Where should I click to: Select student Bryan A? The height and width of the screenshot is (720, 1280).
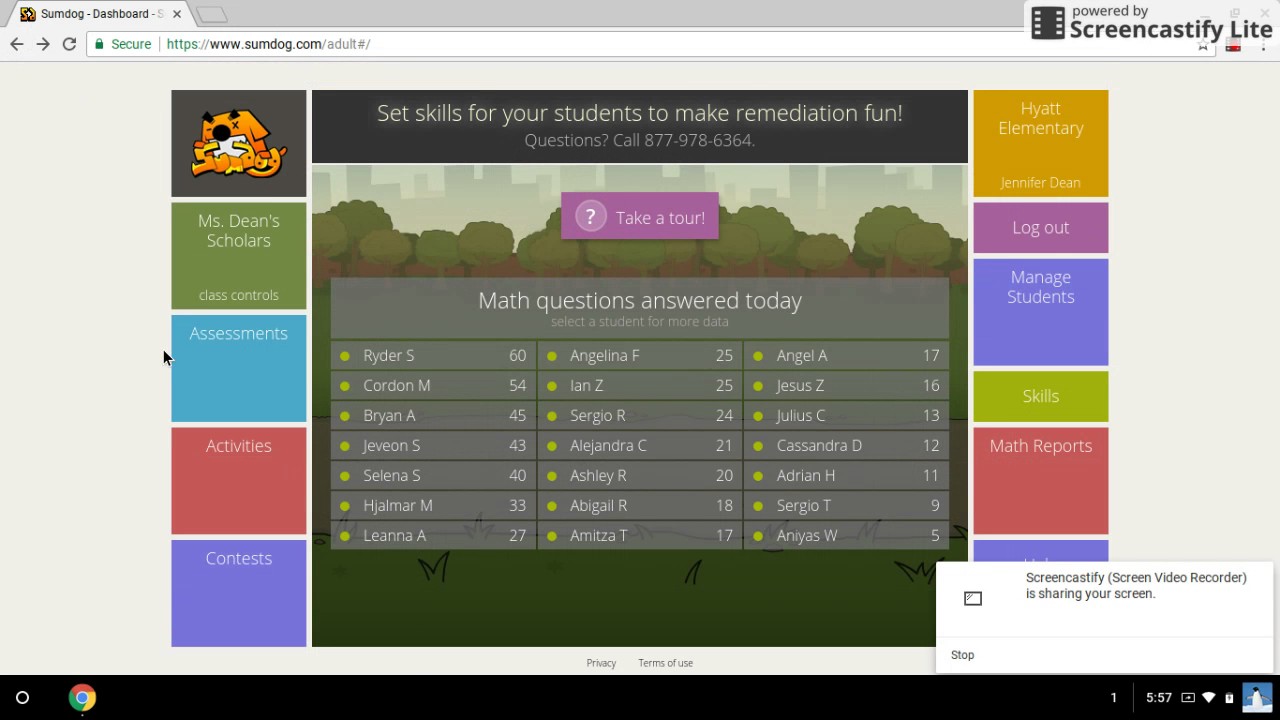pos(433,415)
